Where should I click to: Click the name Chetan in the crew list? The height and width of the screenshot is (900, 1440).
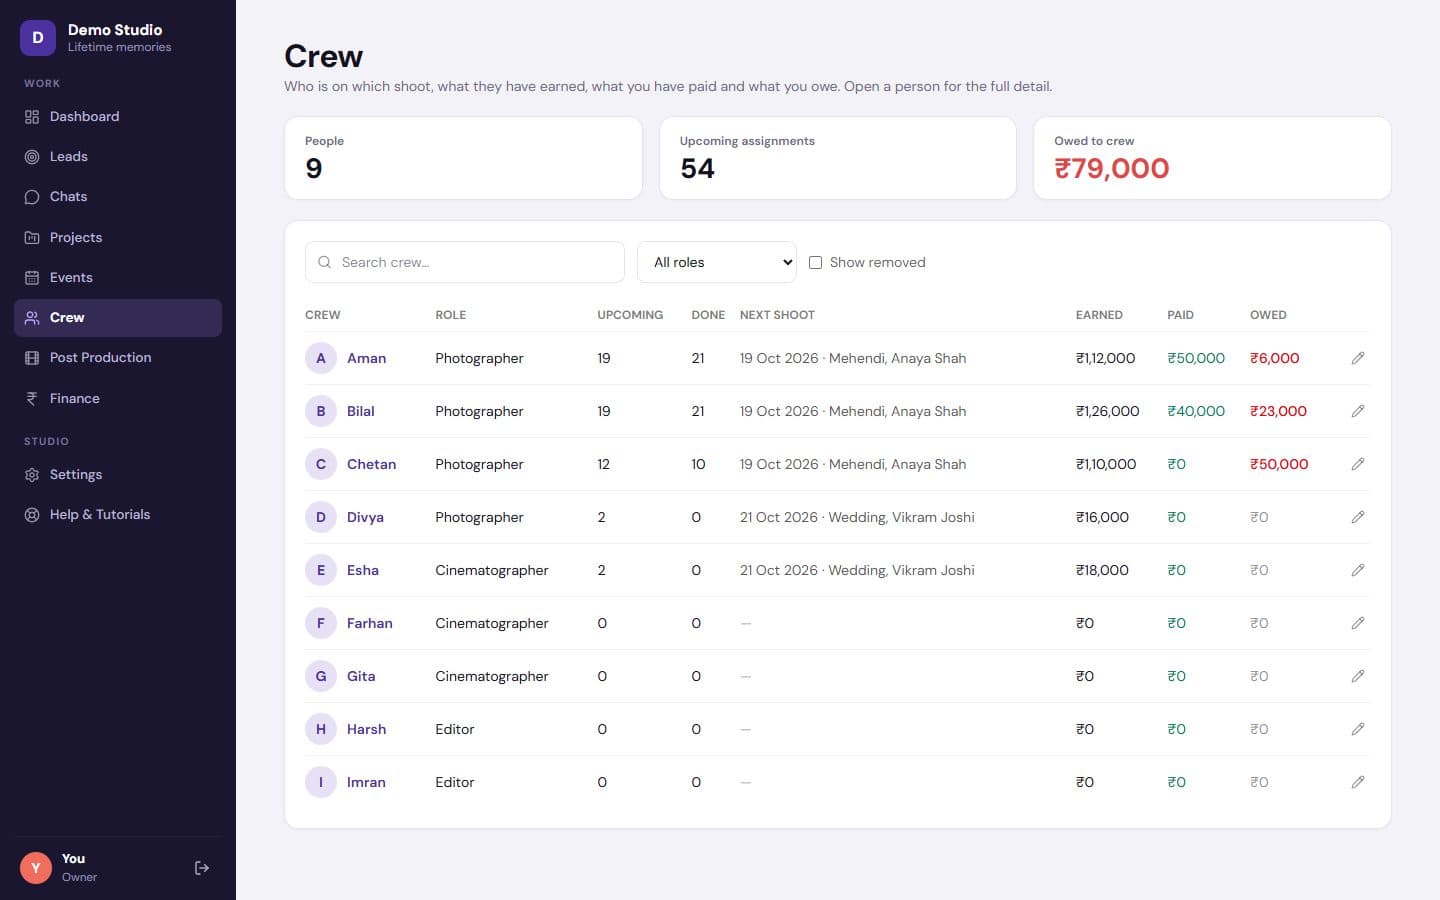[x=371, y=464]
